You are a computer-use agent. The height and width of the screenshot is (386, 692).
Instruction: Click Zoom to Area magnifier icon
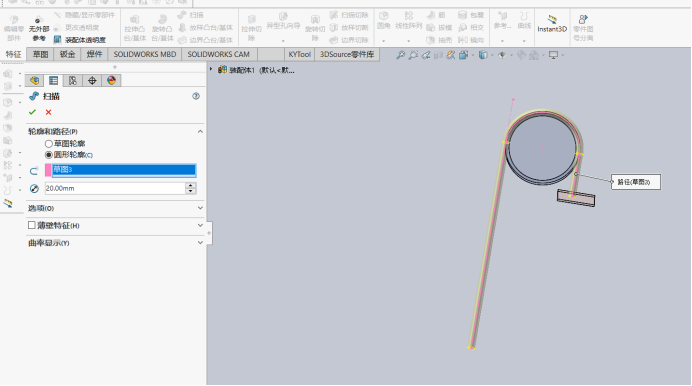point(413,55)
